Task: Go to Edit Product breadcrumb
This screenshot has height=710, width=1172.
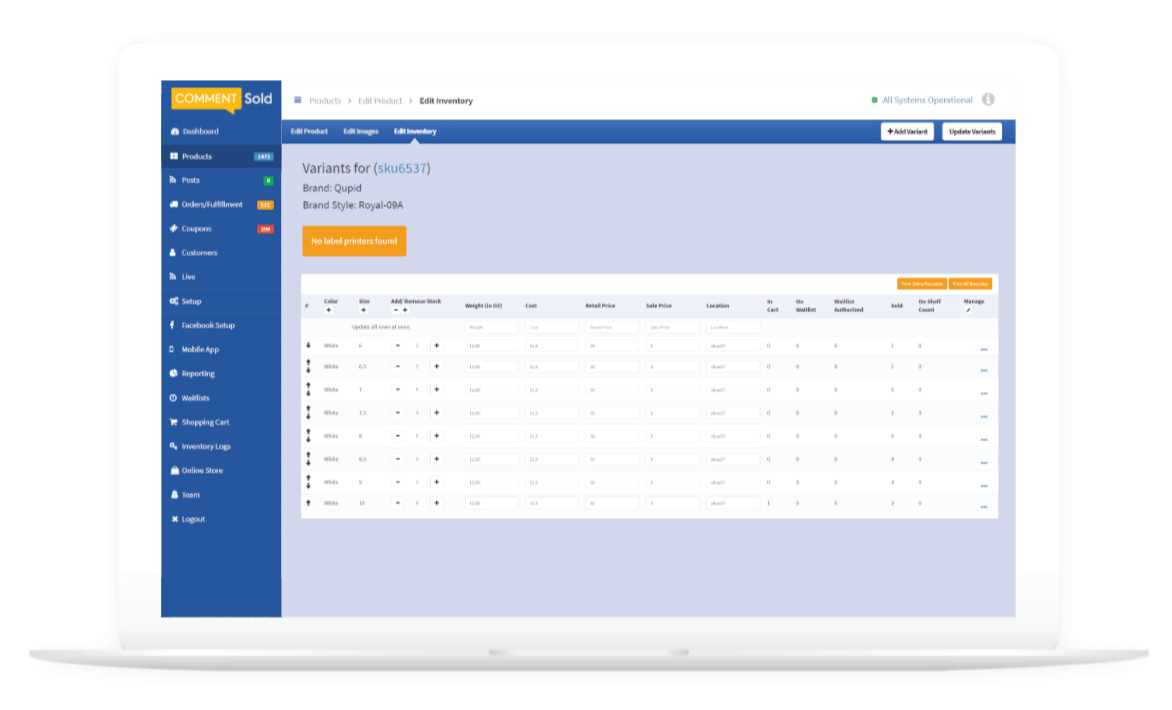Action: click(380, 101)
